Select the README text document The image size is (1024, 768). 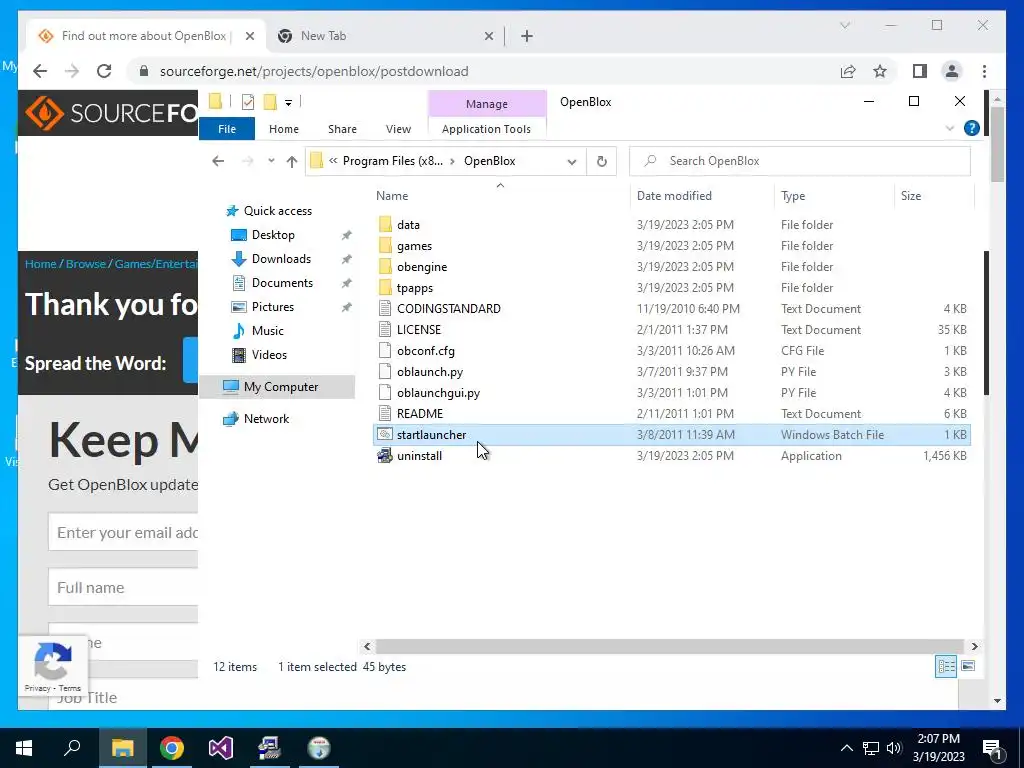tap(419, 414)
